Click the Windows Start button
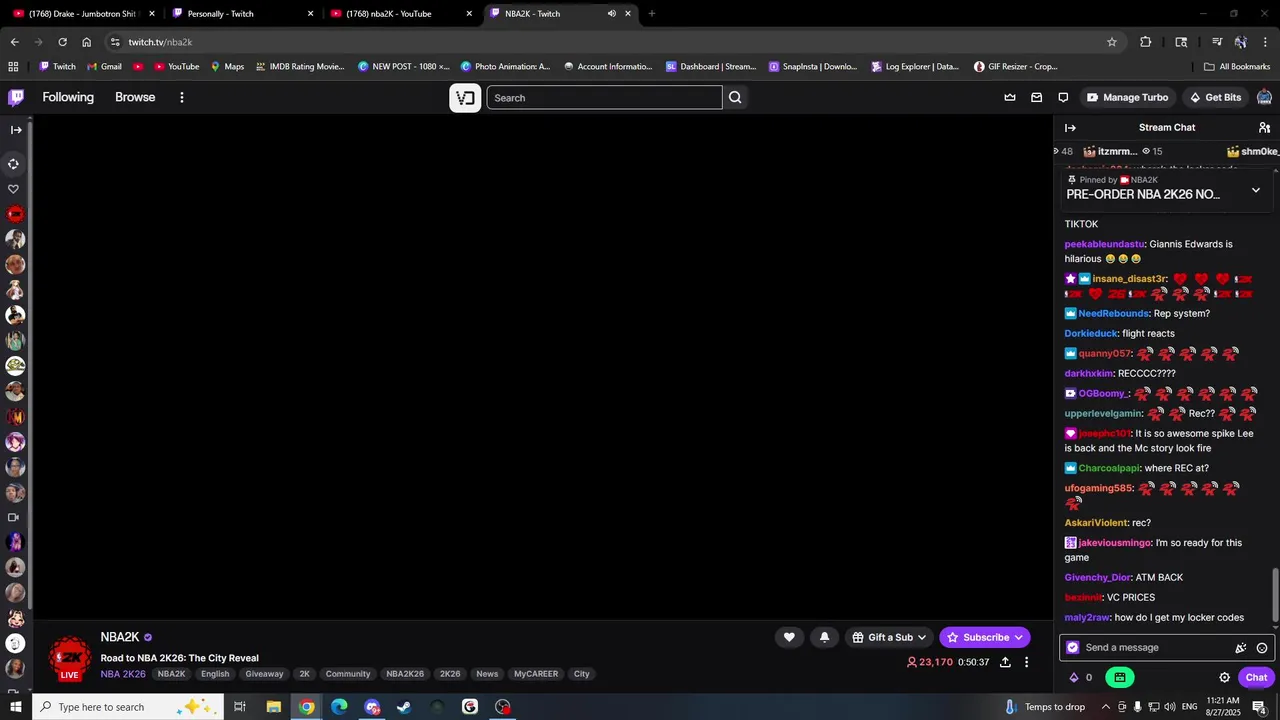The height and width of the screenshot is (720, 1280). pyautogui.click(x=15, y=707)
